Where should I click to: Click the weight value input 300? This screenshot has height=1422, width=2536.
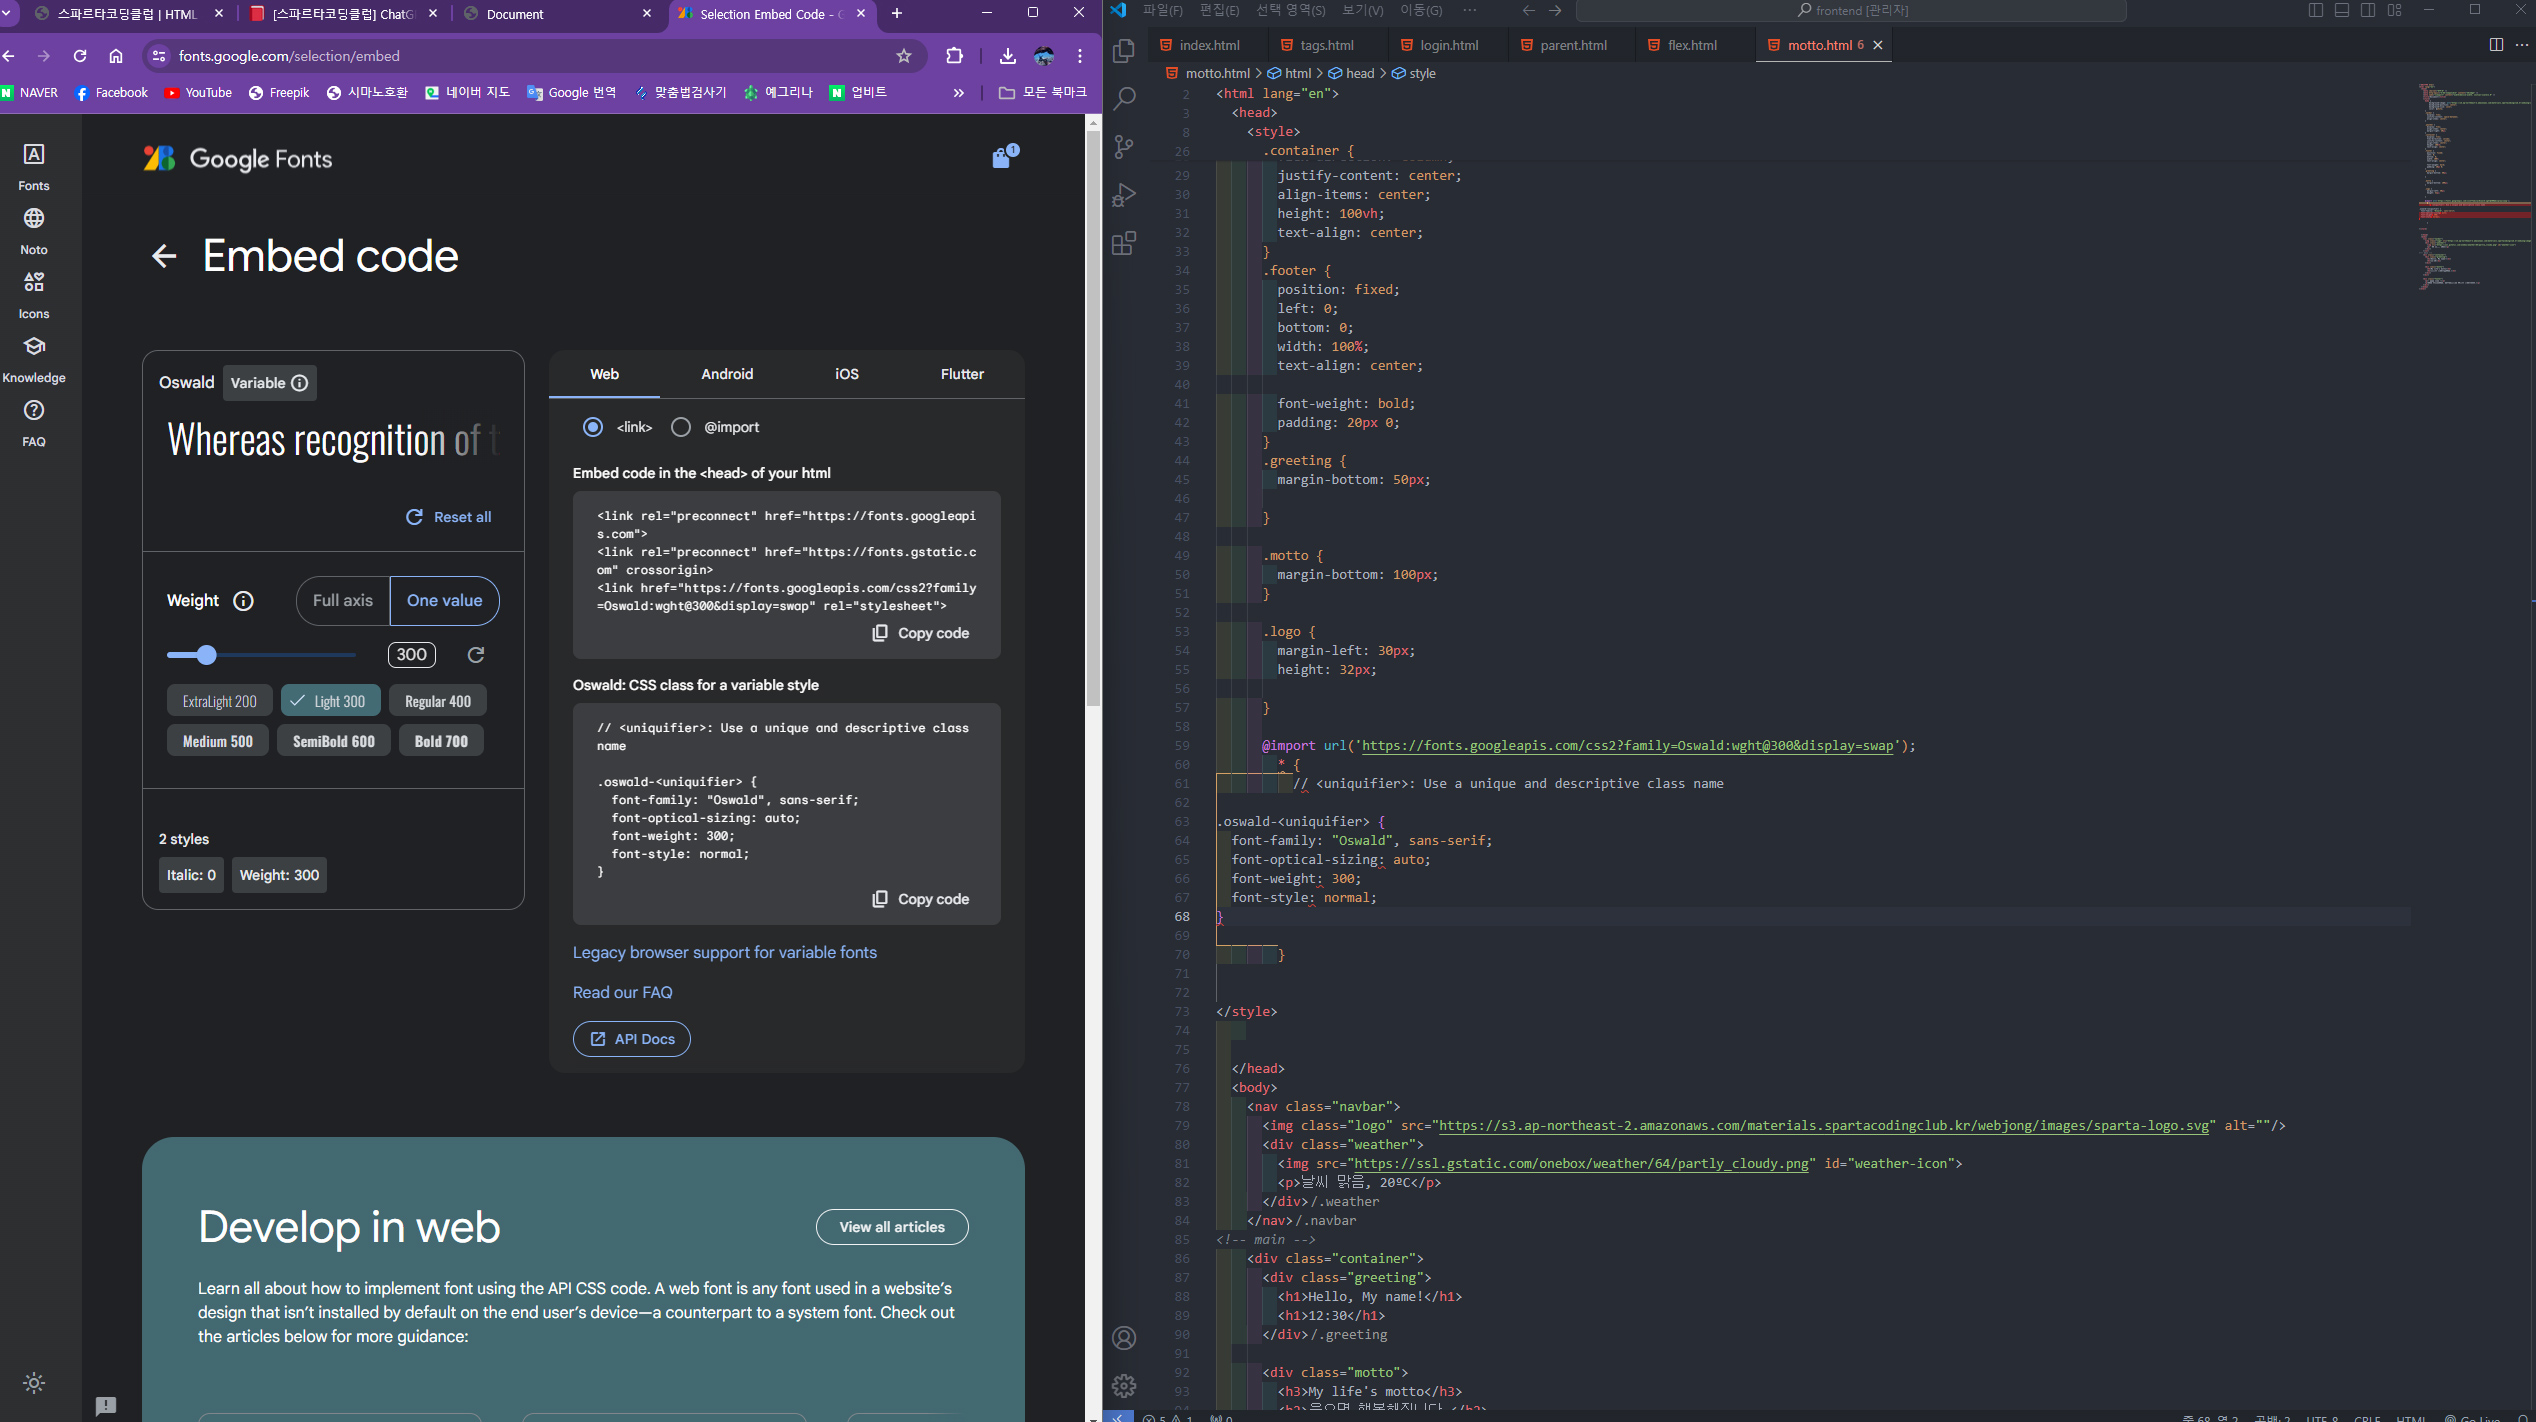412,655
